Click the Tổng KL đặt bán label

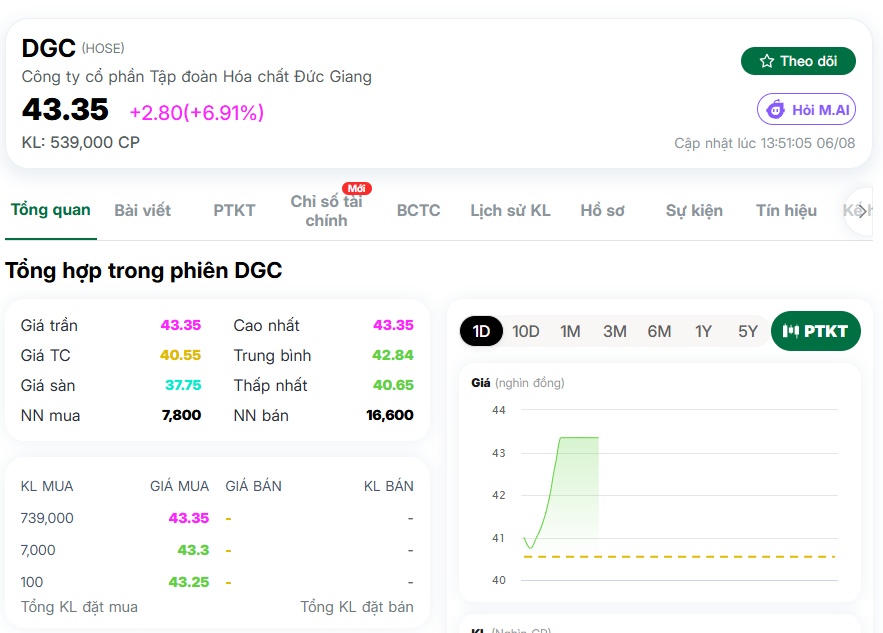[357, 607]
